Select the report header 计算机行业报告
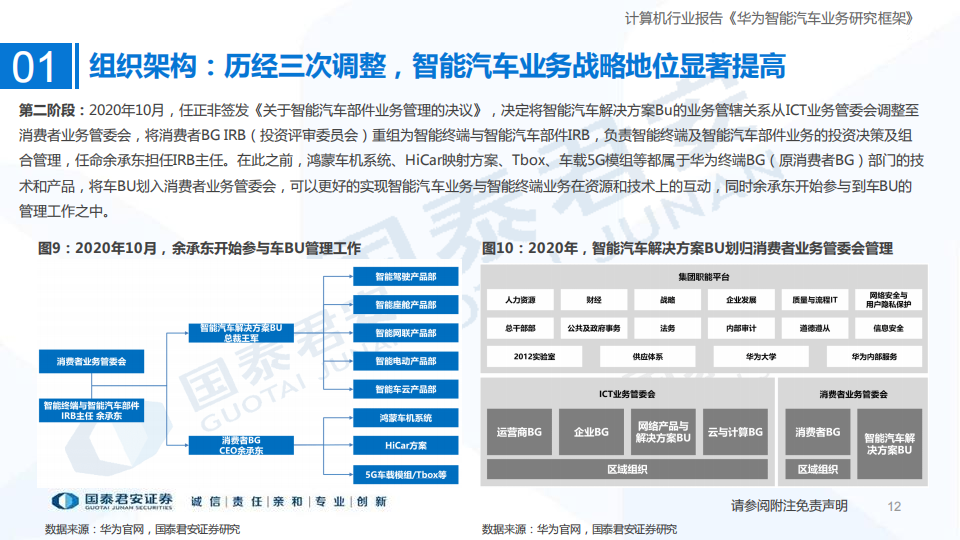Screen dimensions: 960x540 click(x=770, y=19)
